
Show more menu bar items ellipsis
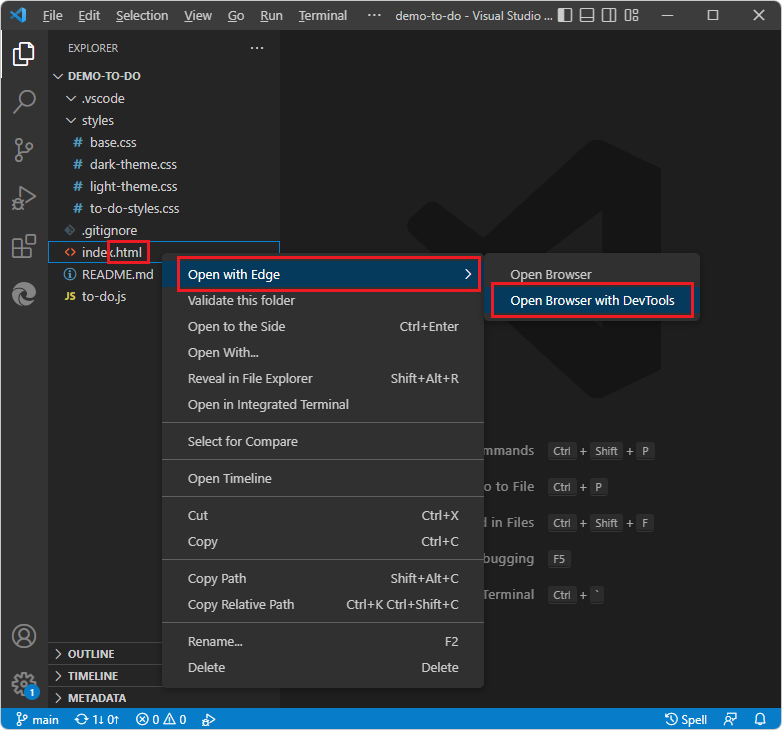pyautogui.click(x=374, y=15)
